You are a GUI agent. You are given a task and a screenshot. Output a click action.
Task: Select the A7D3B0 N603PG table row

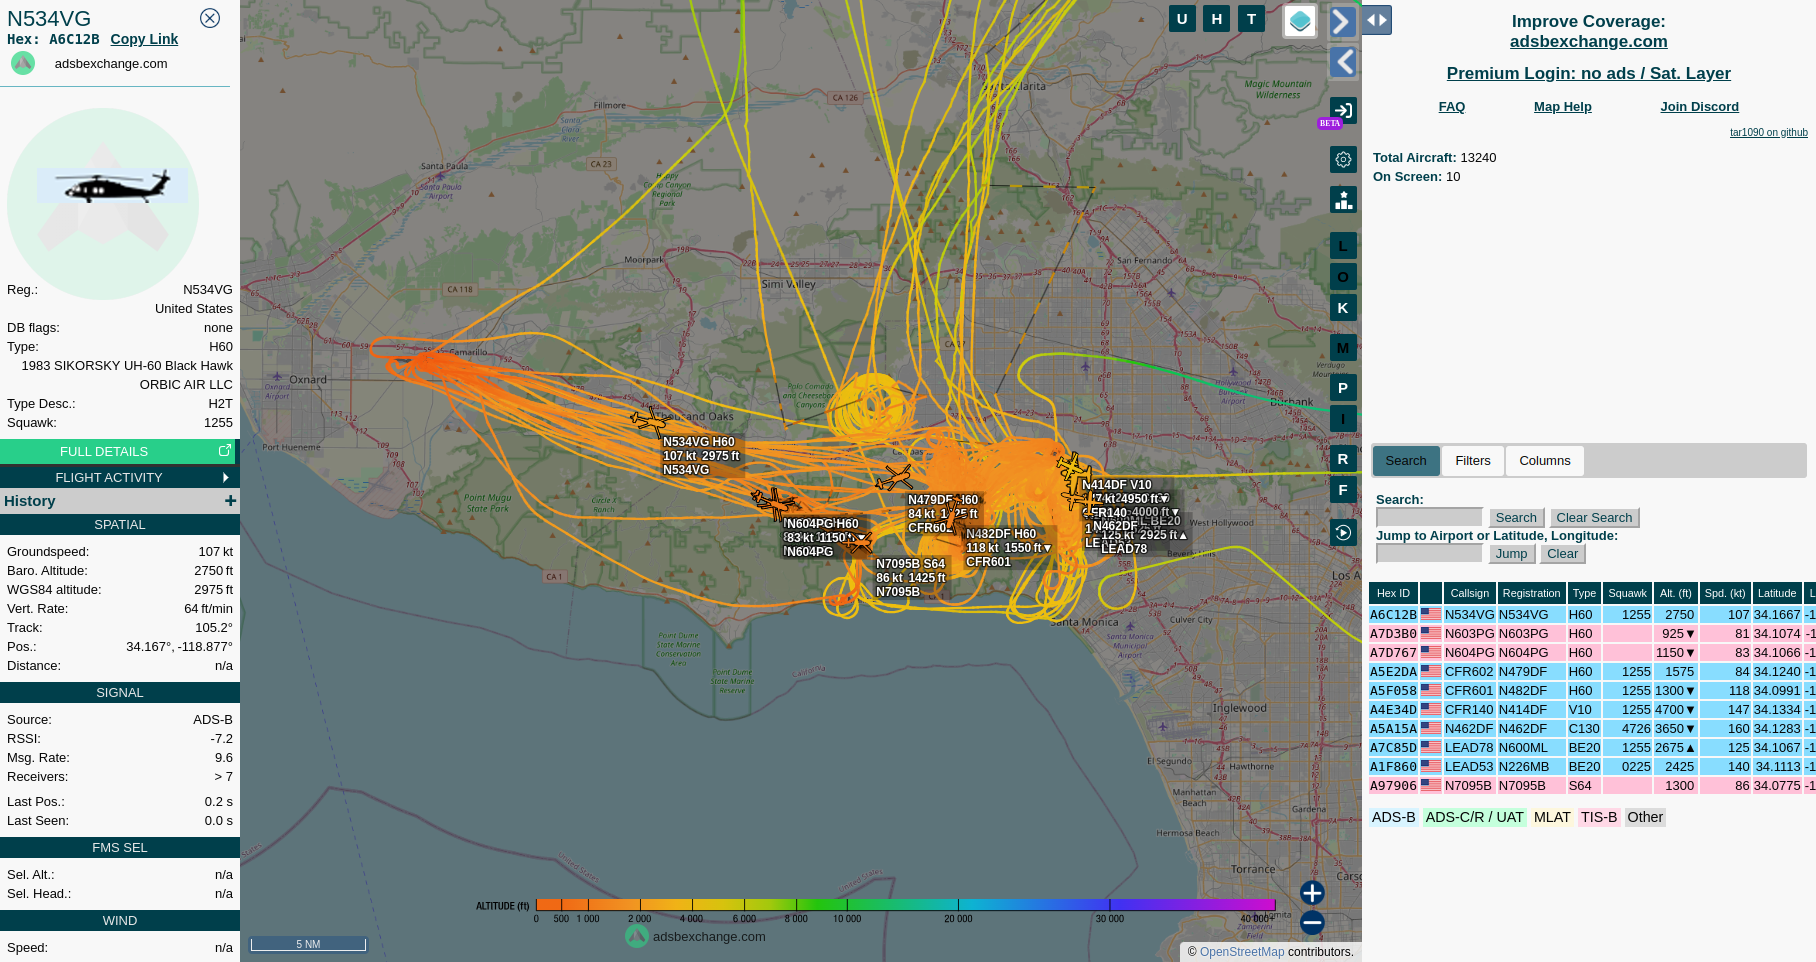click(x=1592, y=634)
